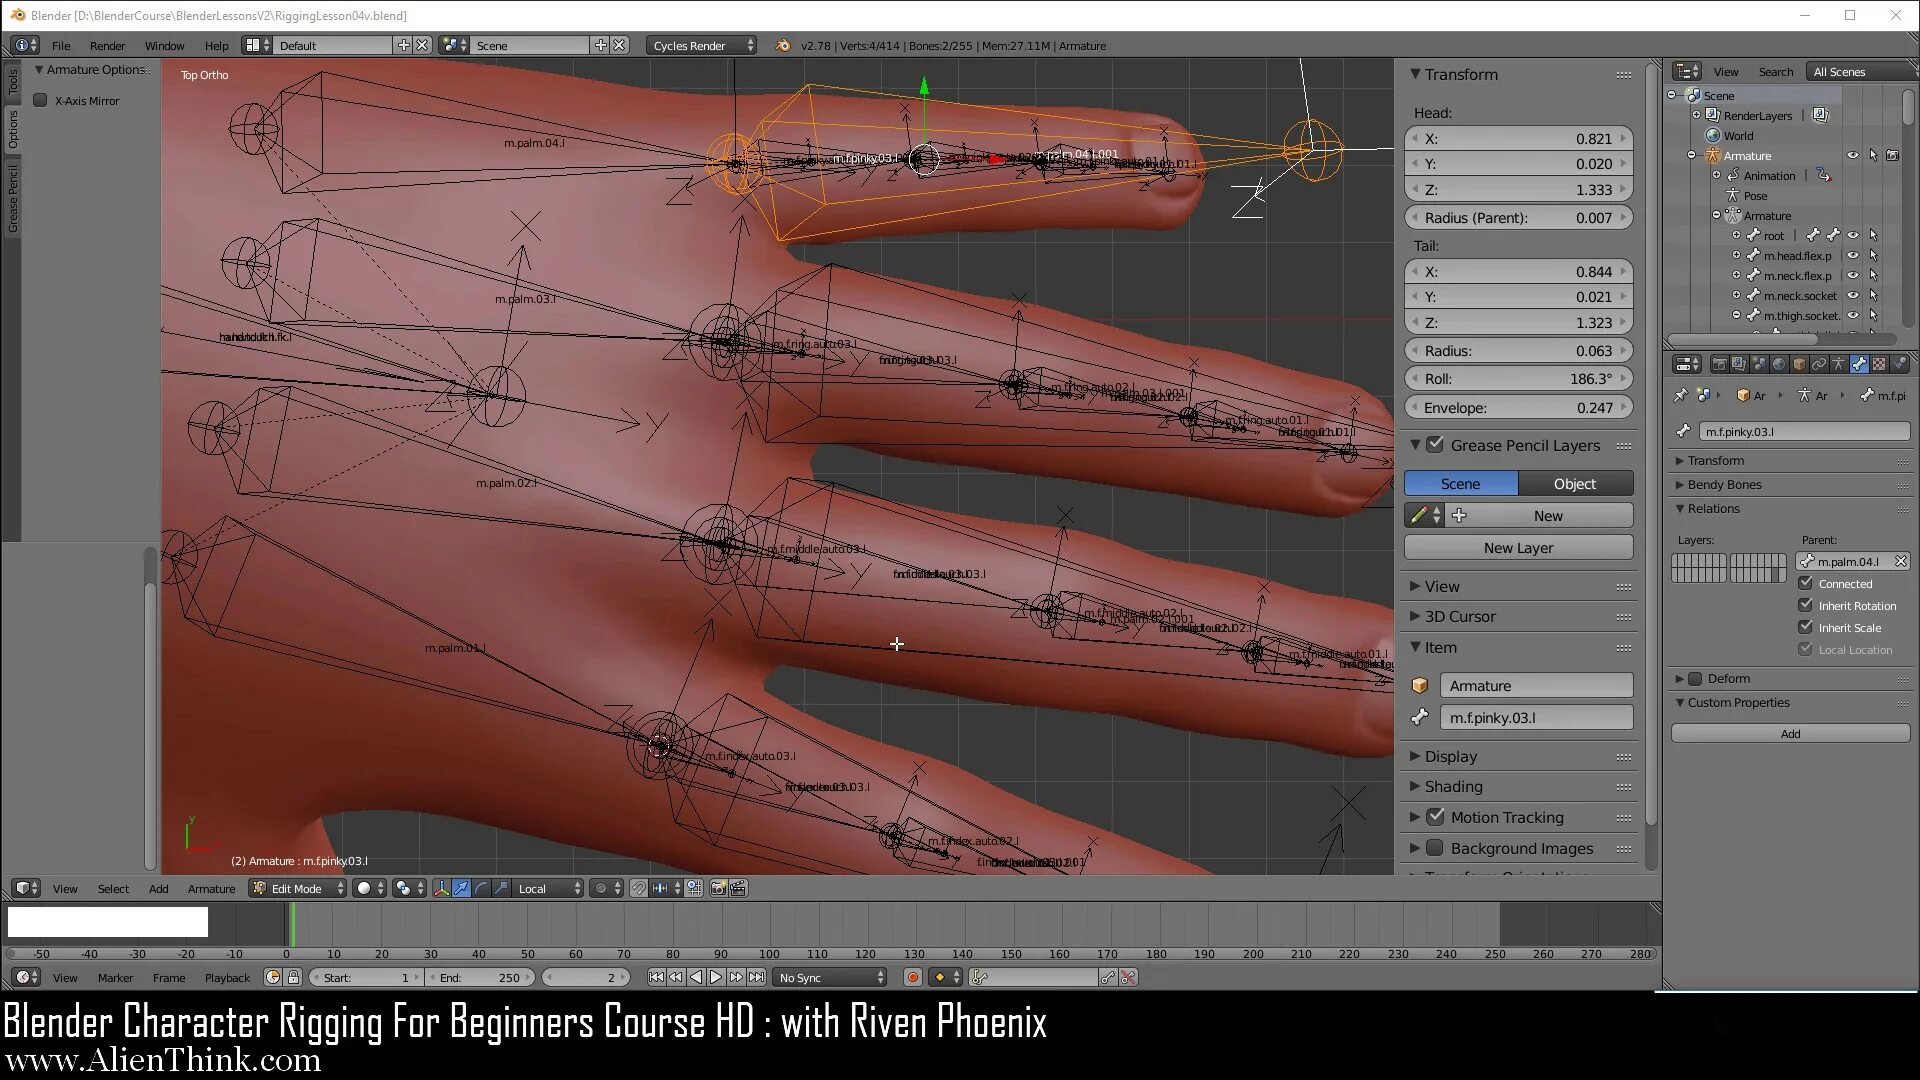Click the timeline End frame field
1920x1080 pixels.
[481, 977]
